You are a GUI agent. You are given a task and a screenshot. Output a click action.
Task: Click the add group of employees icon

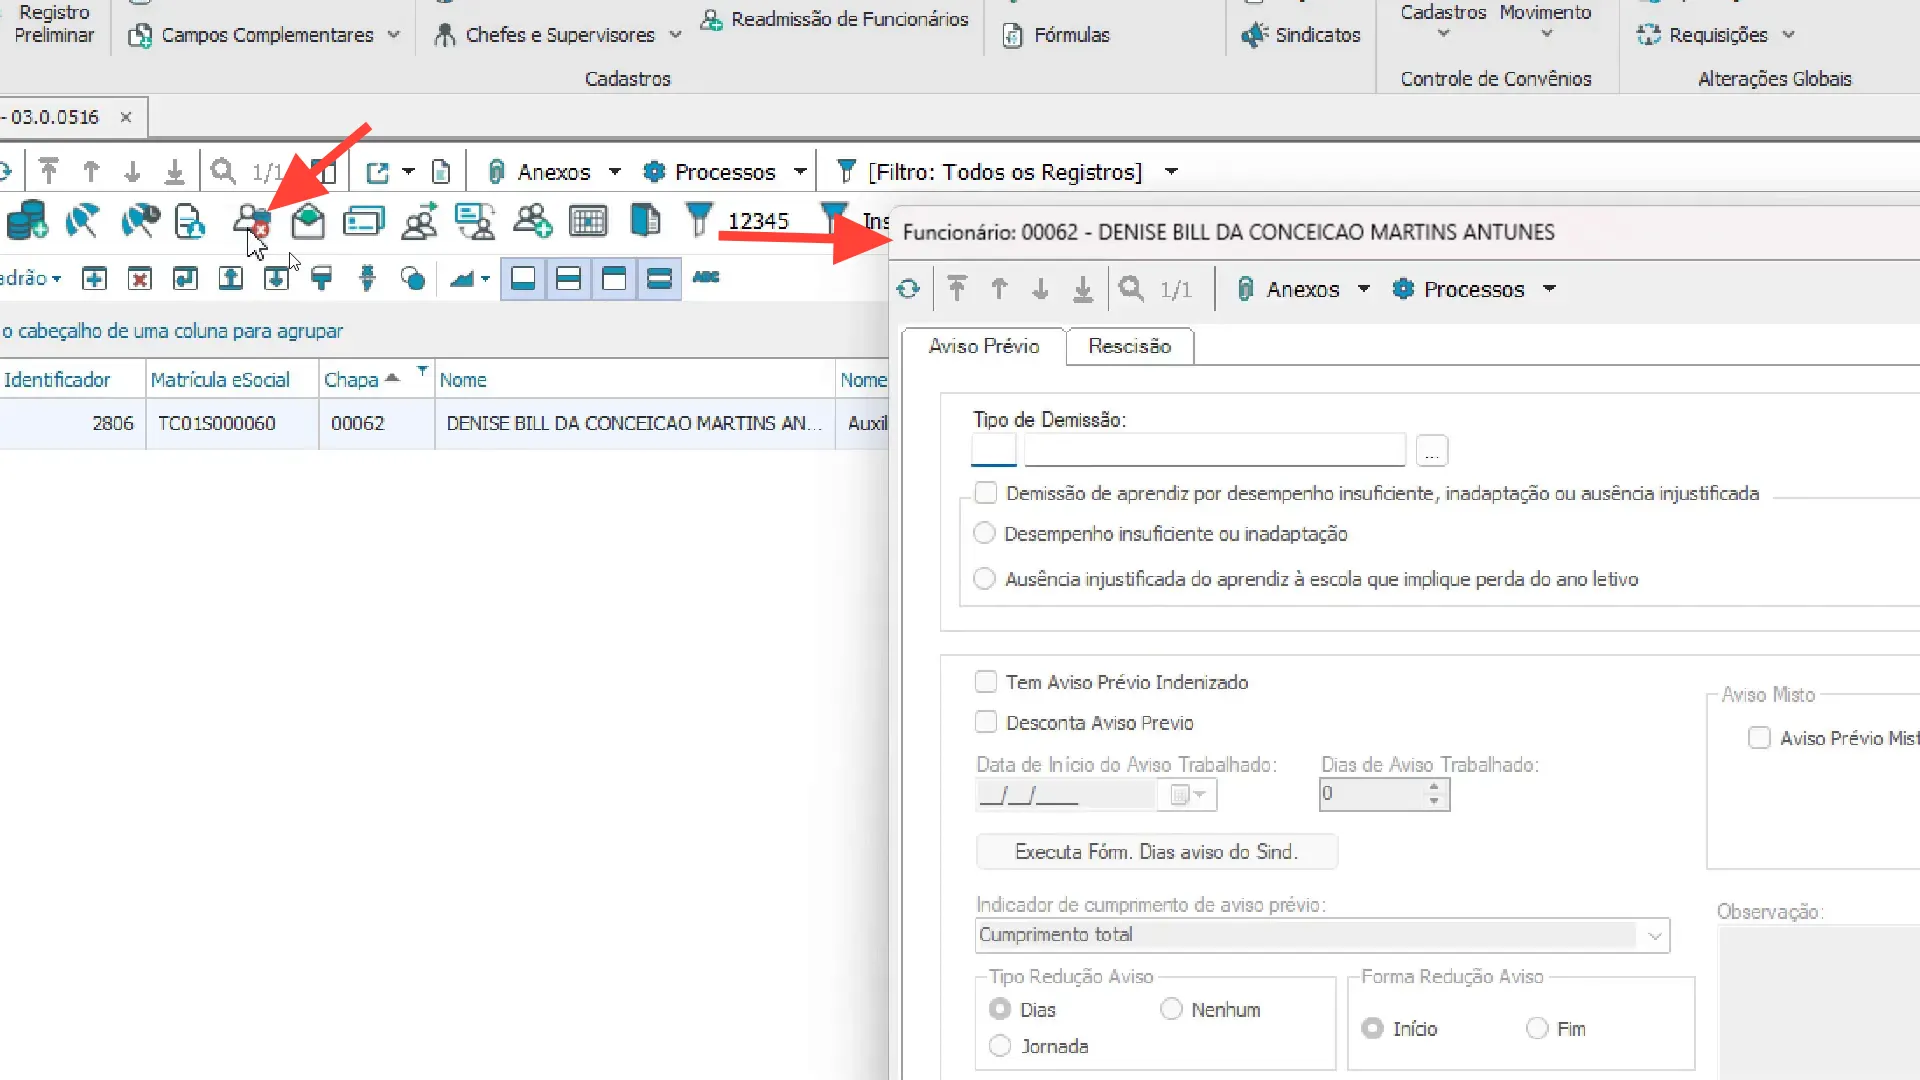coord(532,221)
